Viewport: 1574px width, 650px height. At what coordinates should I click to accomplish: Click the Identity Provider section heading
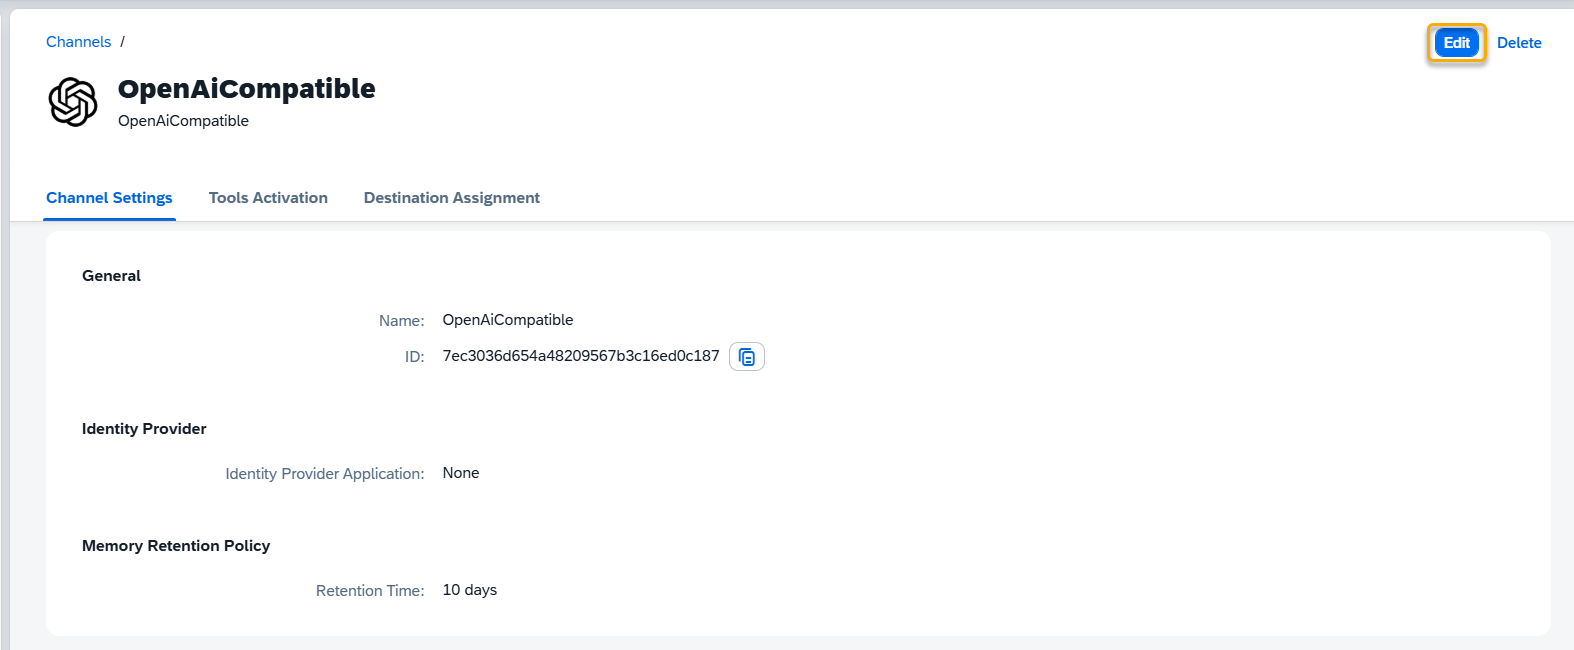tap(144, 429)
